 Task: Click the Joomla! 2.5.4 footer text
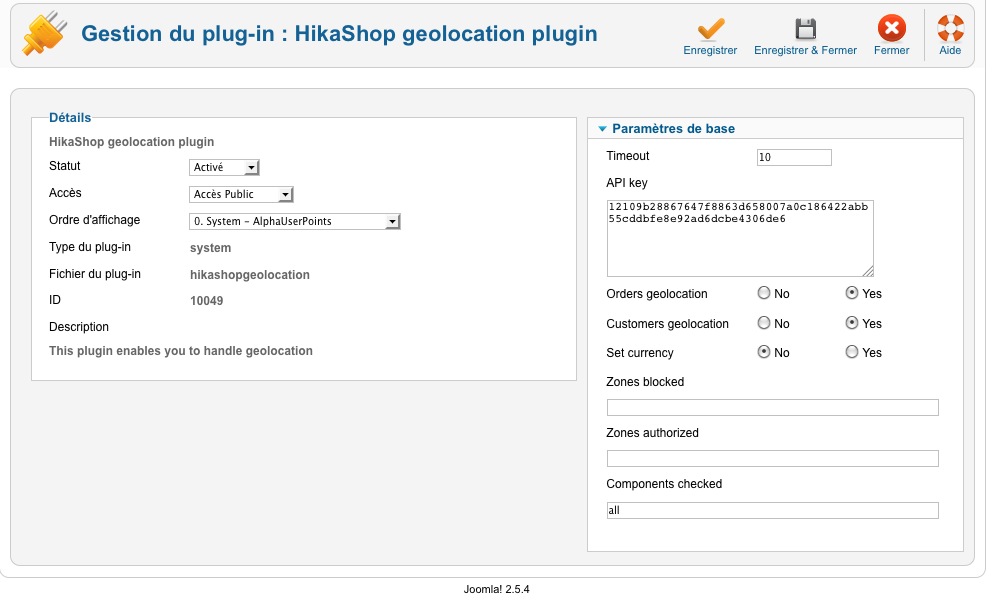[496, 589]
